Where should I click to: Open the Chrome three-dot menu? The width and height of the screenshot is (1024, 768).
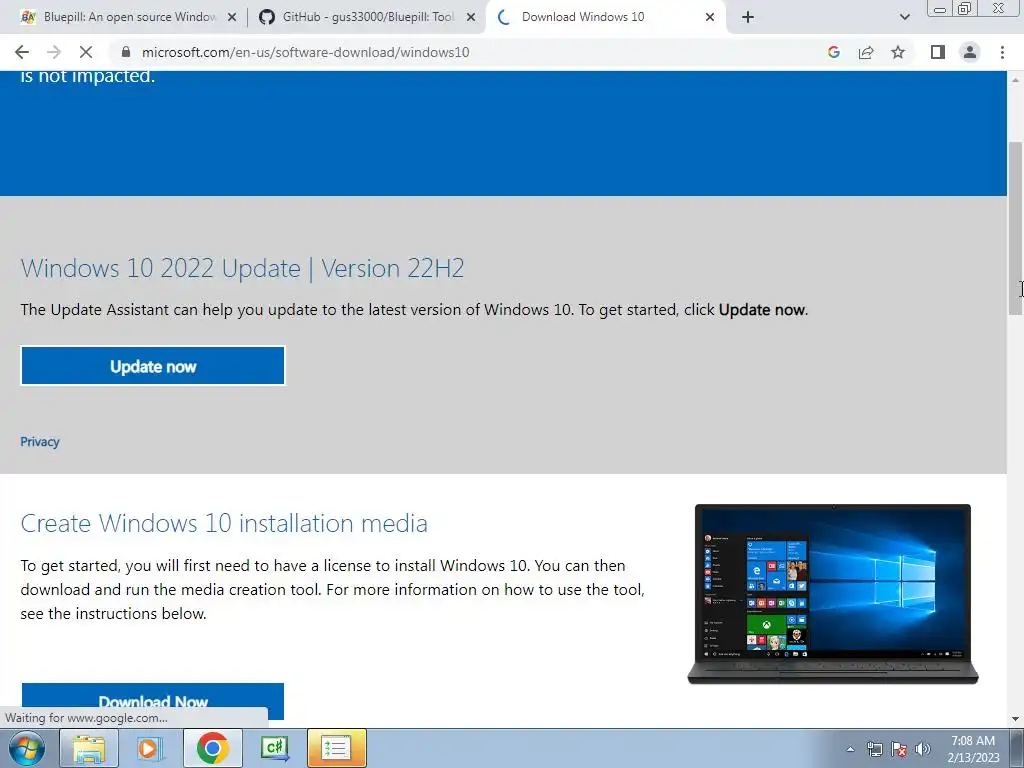[x=1002, y=52]
